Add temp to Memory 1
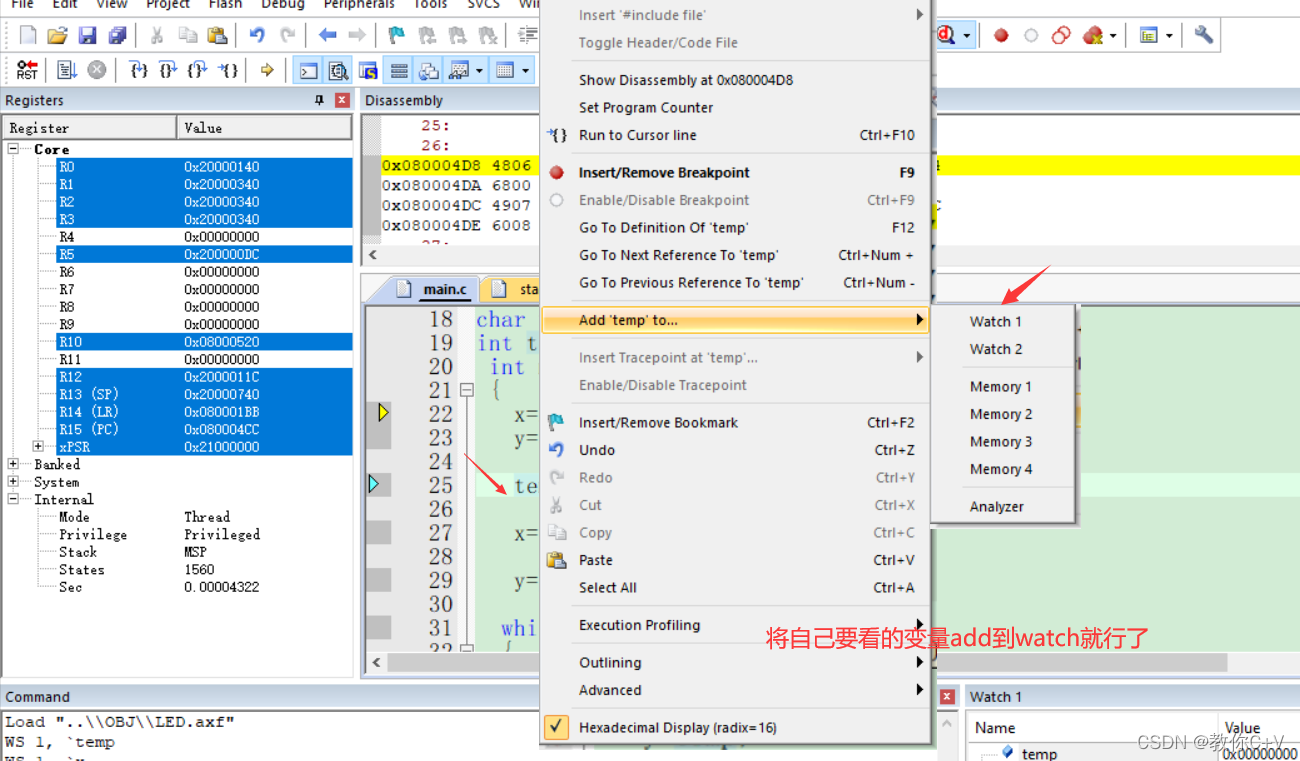The image size is (1300, 761). [1002, 387]
